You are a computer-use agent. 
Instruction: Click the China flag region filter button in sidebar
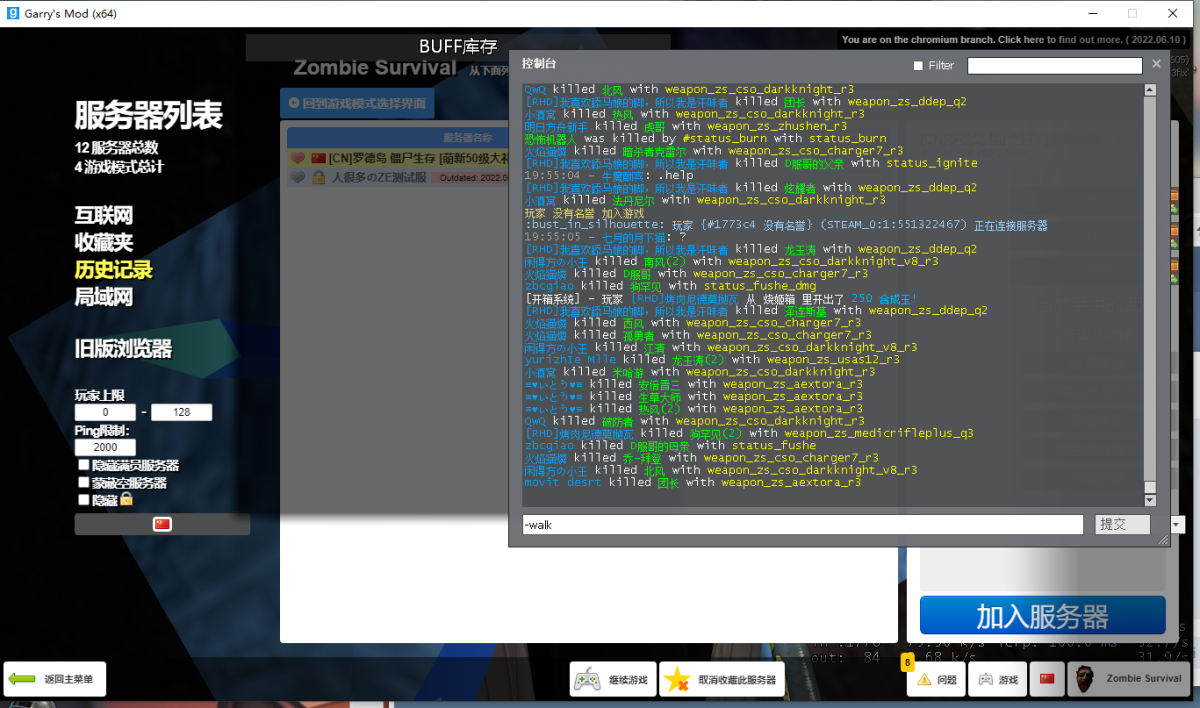(x=162, y=524)
